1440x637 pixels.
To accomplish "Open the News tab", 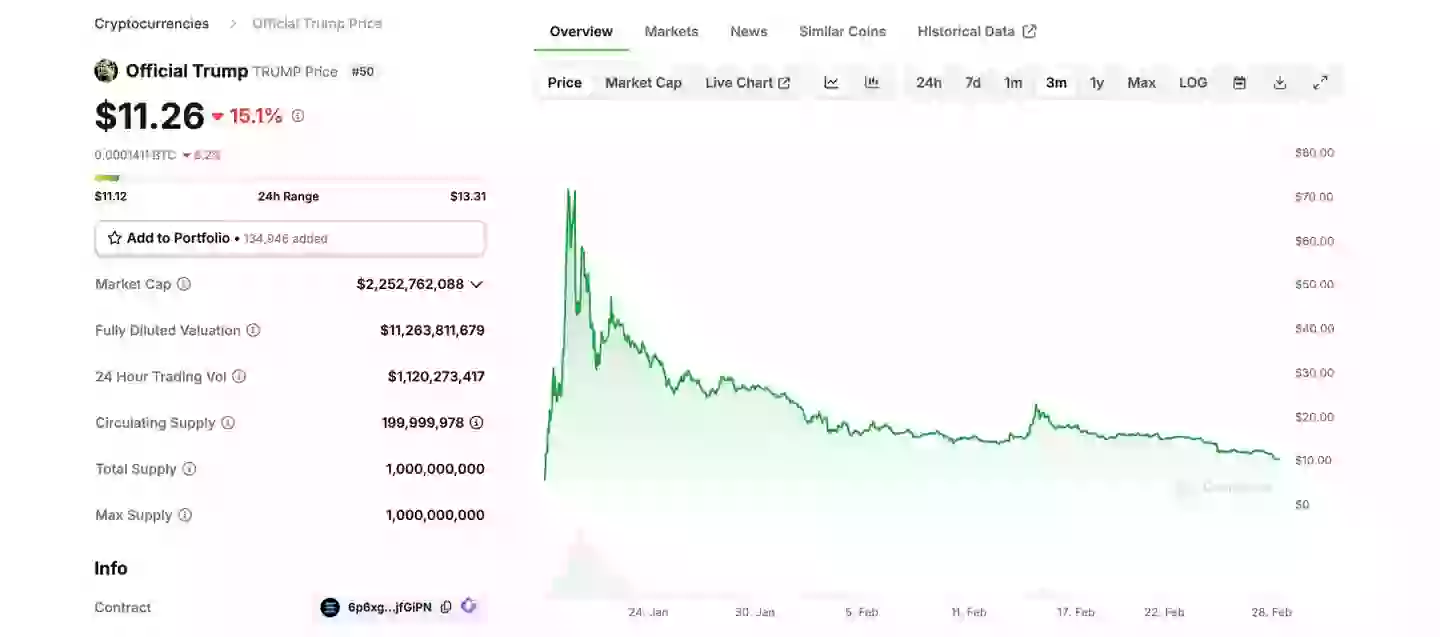I will pos(748,31).
